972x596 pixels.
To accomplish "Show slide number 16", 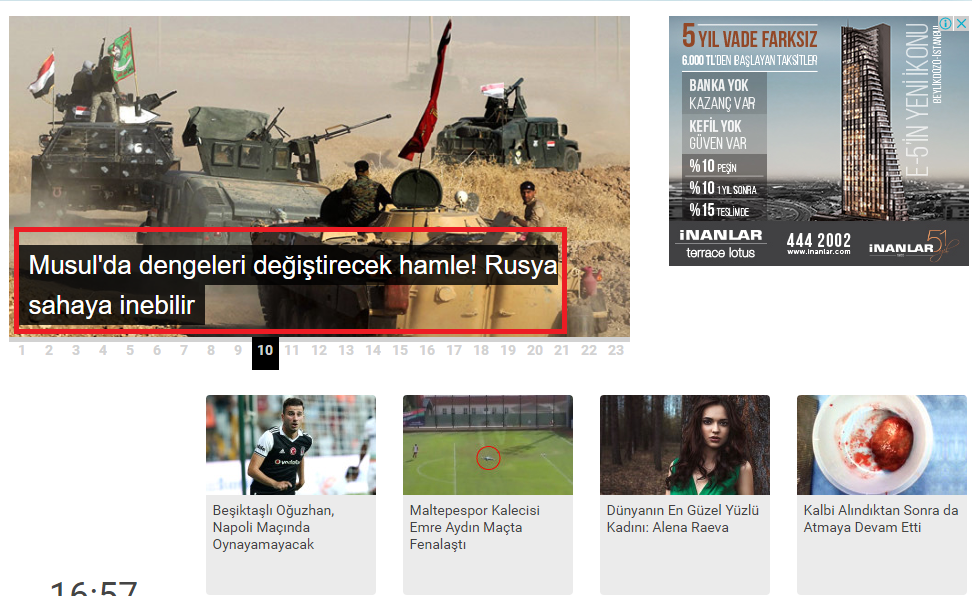I will [427, 351].
